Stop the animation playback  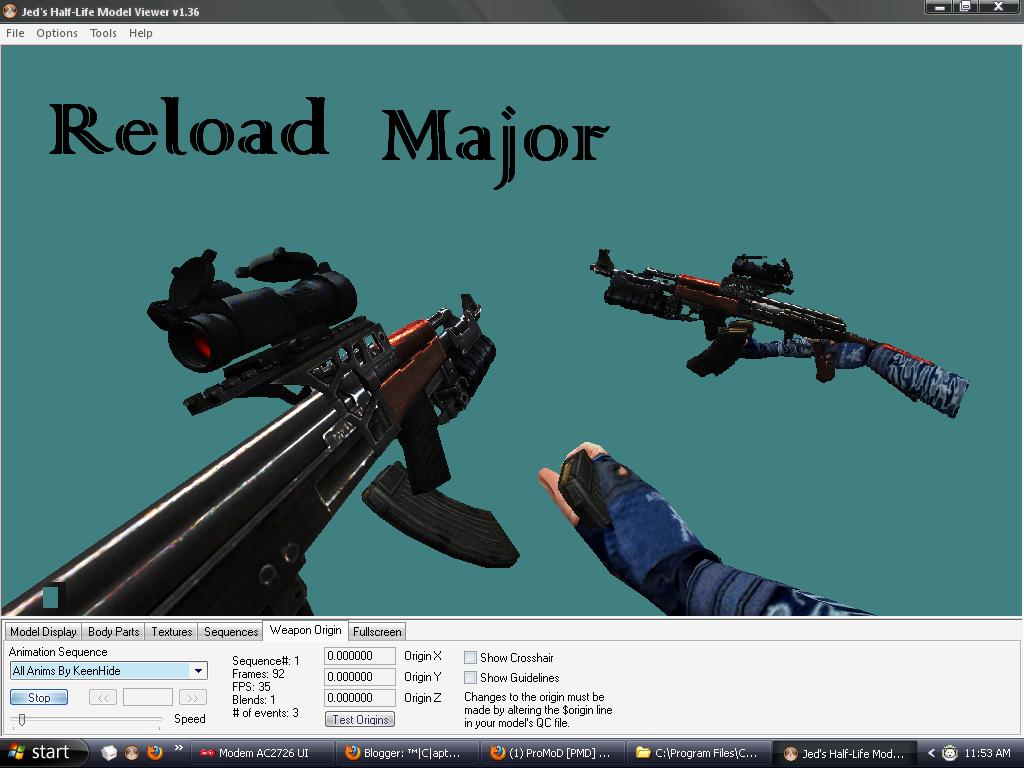click(38, 697)
